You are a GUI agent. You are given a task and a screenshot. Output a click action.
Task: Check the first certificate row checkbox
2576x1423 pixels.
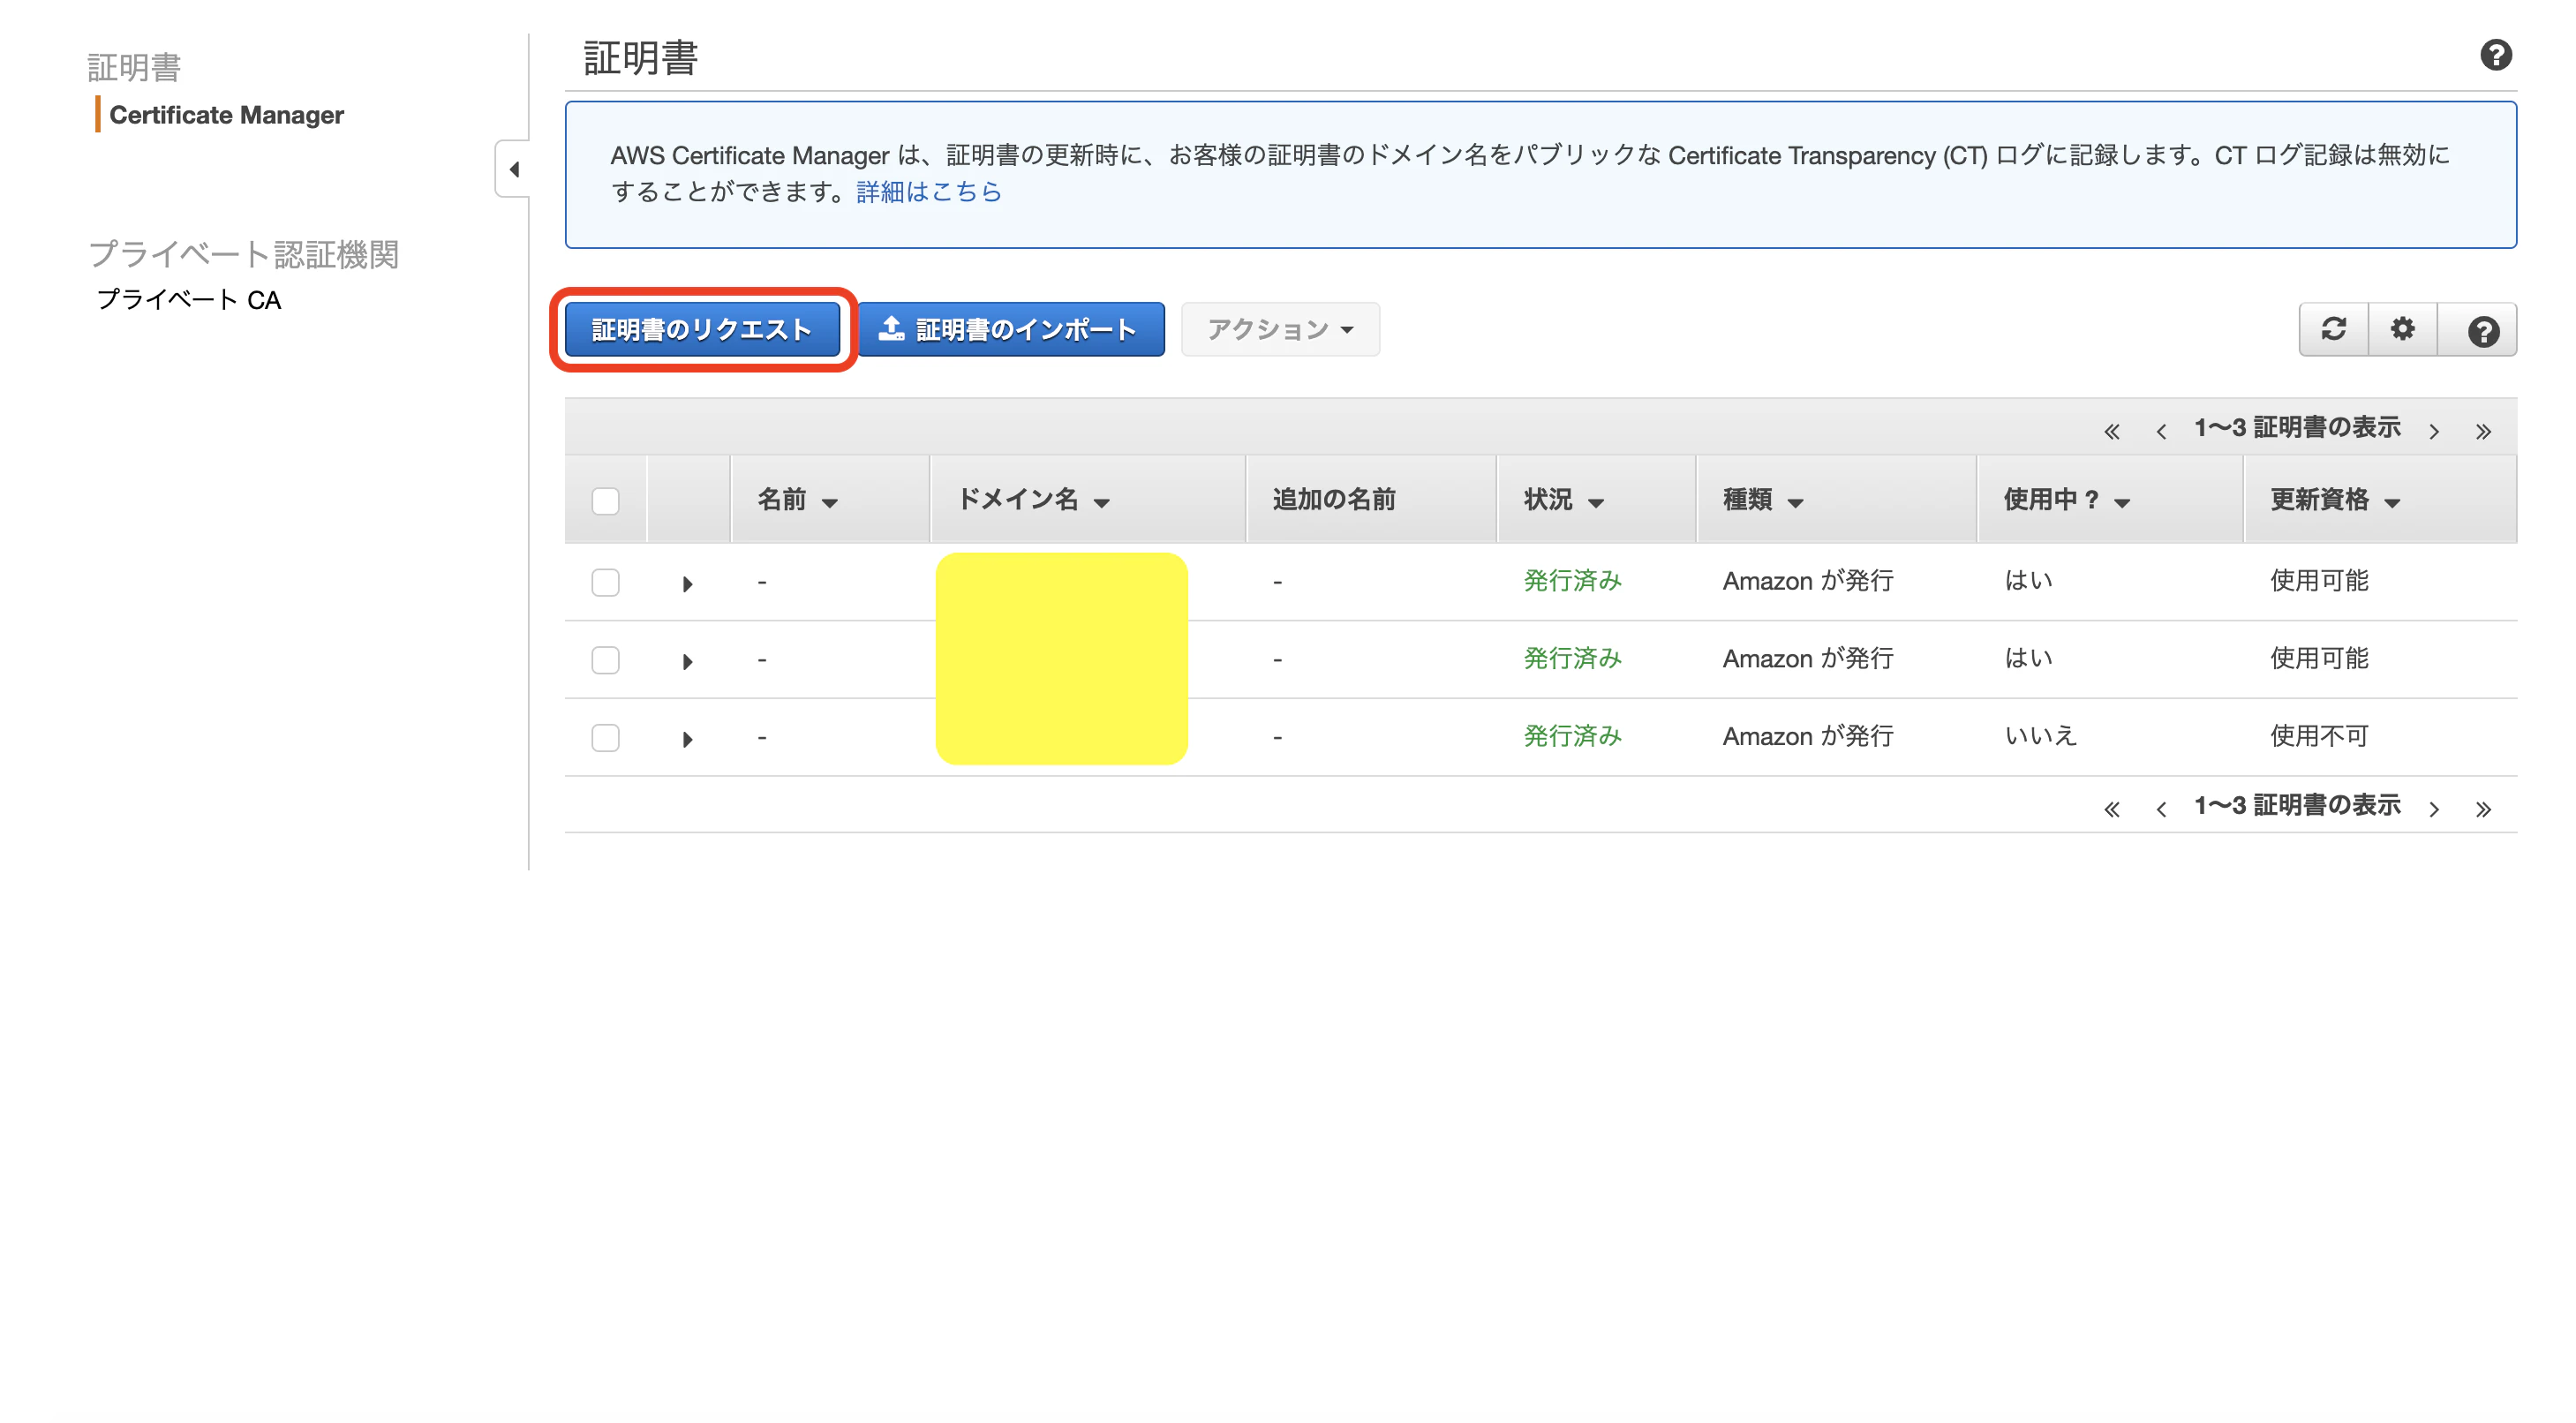pos(605,582)
